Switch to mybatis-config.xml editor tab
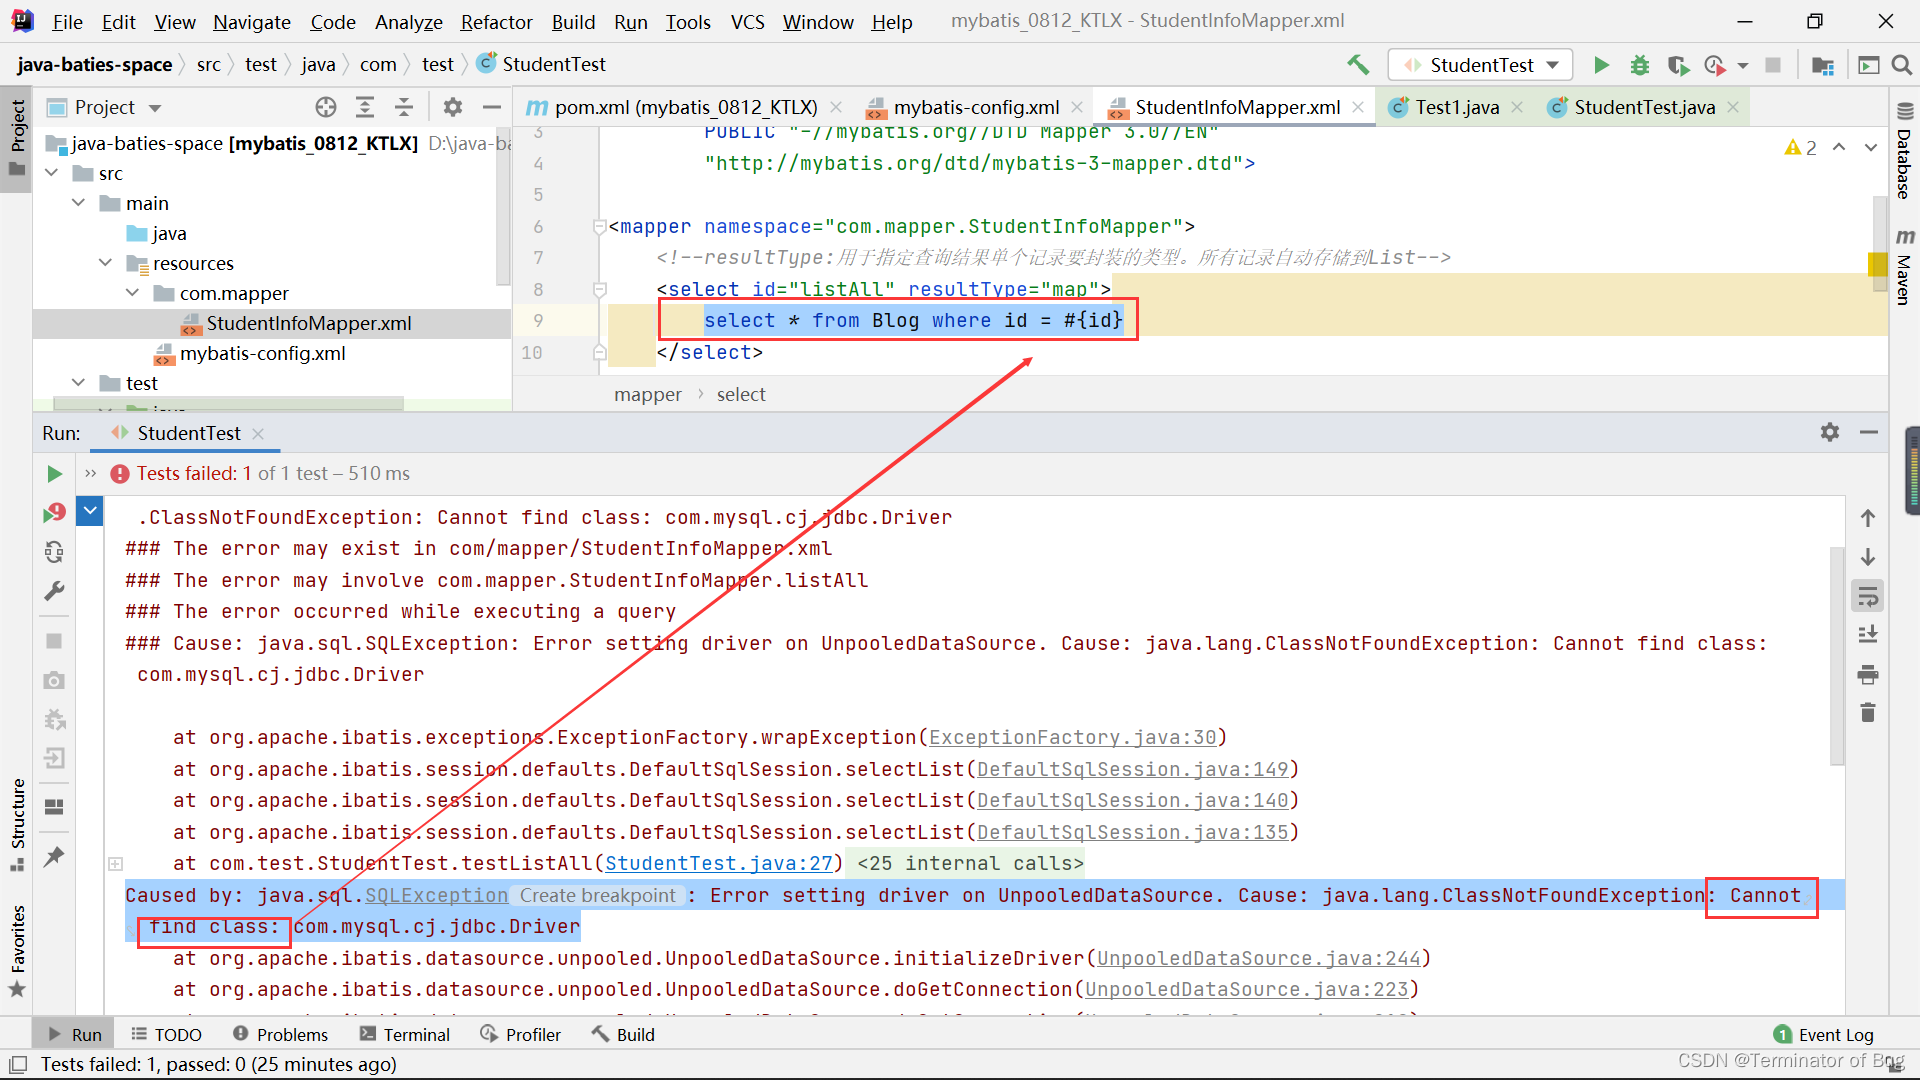The width and height of the screenshot is (1920, 1080). tap(976, 107)
